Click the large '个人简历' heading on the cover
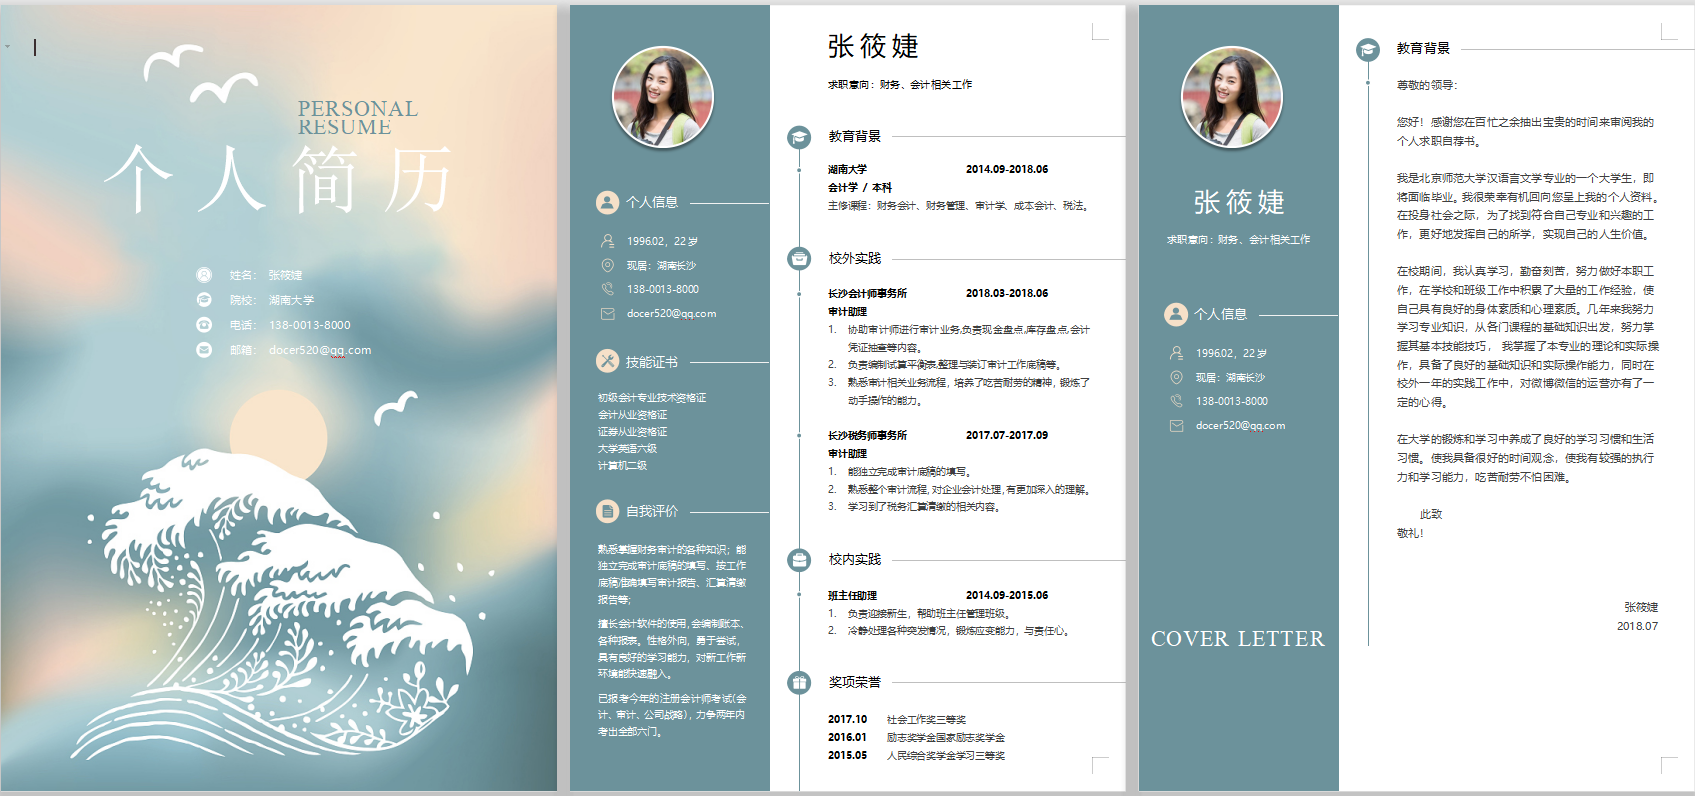Screen dimensions: 1695x796 tap(279, 179)
